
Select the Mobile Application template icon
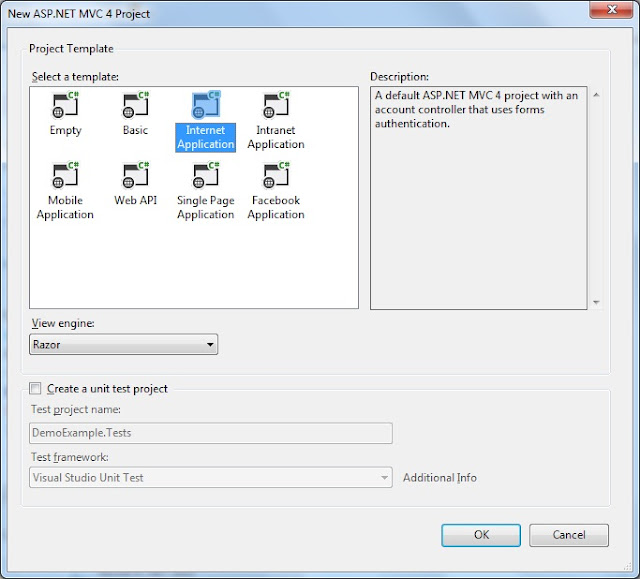pyautogui.click(x=65, y=175)
